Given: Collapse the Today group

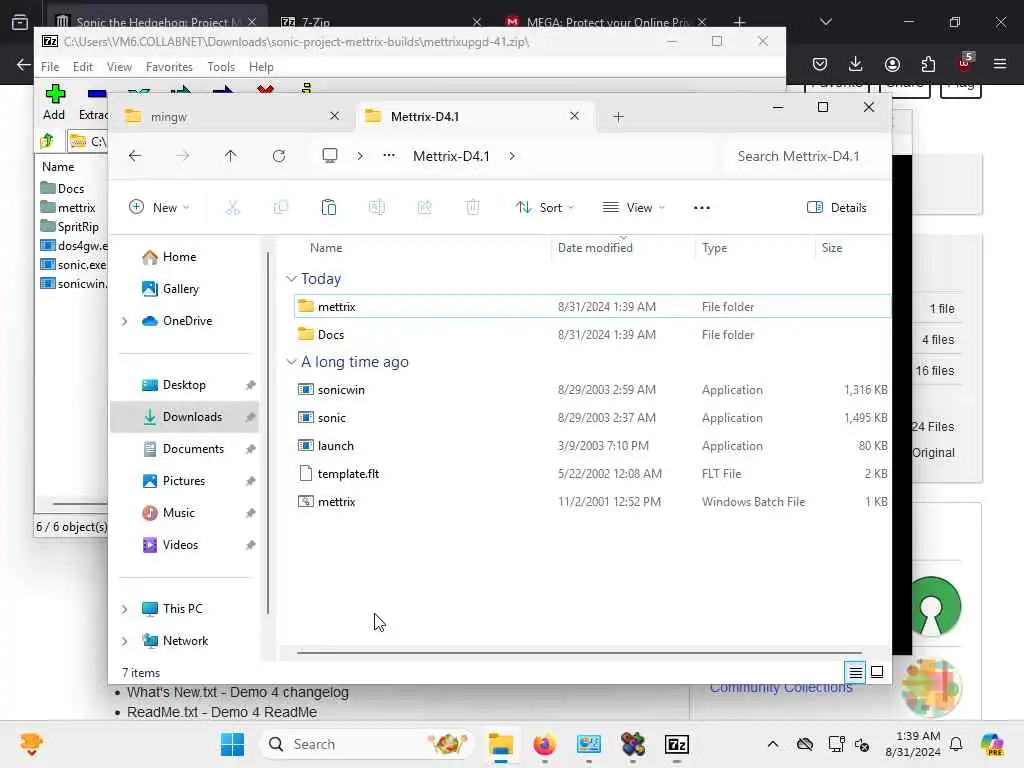Looking at the screenshot, I should pos(291,279).
